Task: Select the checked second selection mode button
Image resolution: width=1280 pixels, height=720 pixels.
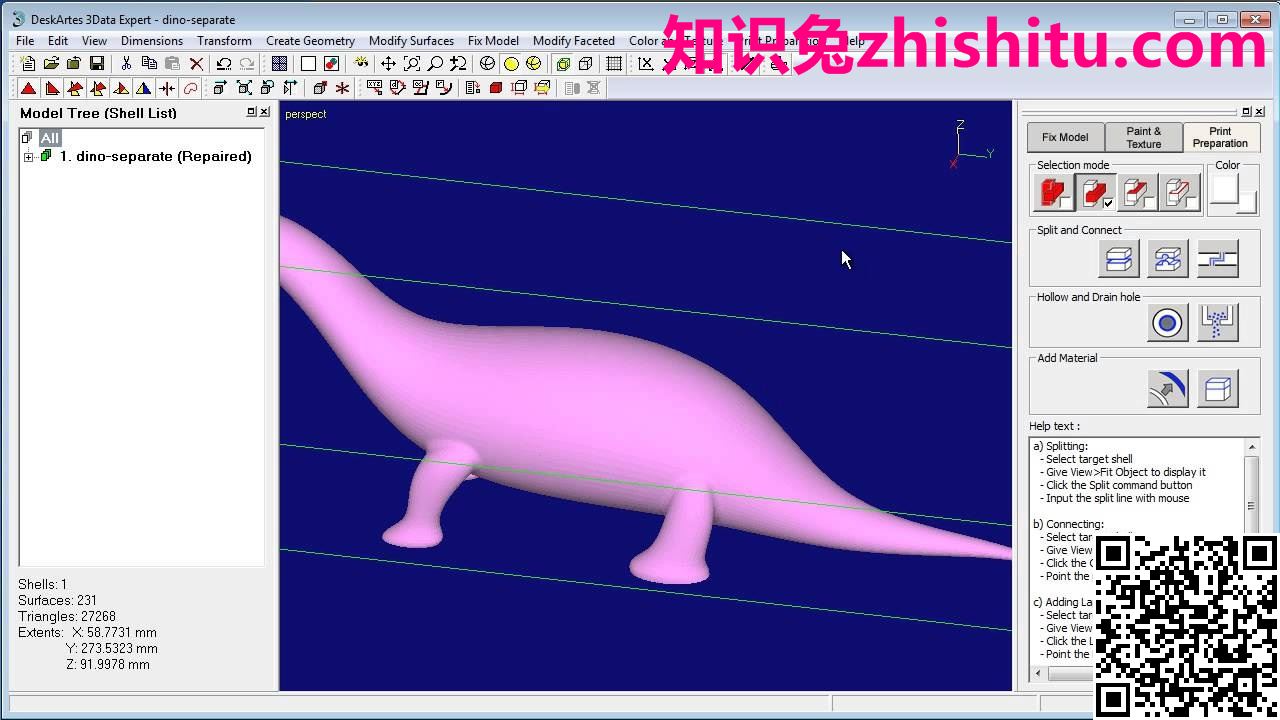Action: 1096,192
